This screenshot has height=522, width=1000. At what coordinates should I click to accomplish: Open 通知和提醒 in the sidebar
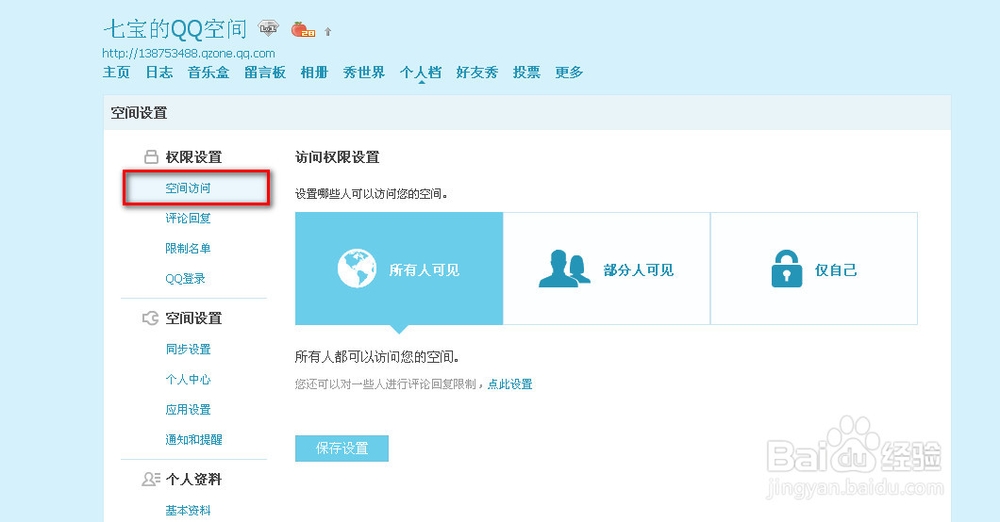pos(194,440)
